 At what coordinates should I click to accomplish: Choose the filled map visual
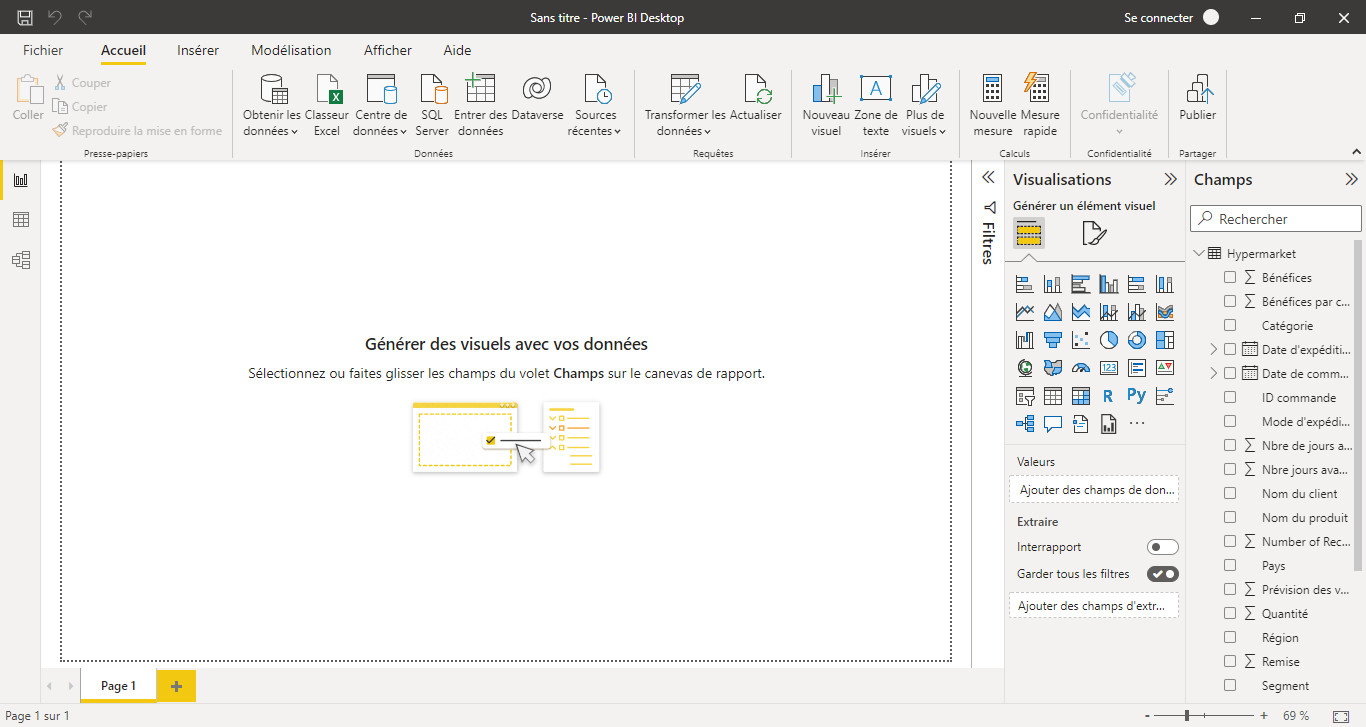click(x=1052, y=368)
